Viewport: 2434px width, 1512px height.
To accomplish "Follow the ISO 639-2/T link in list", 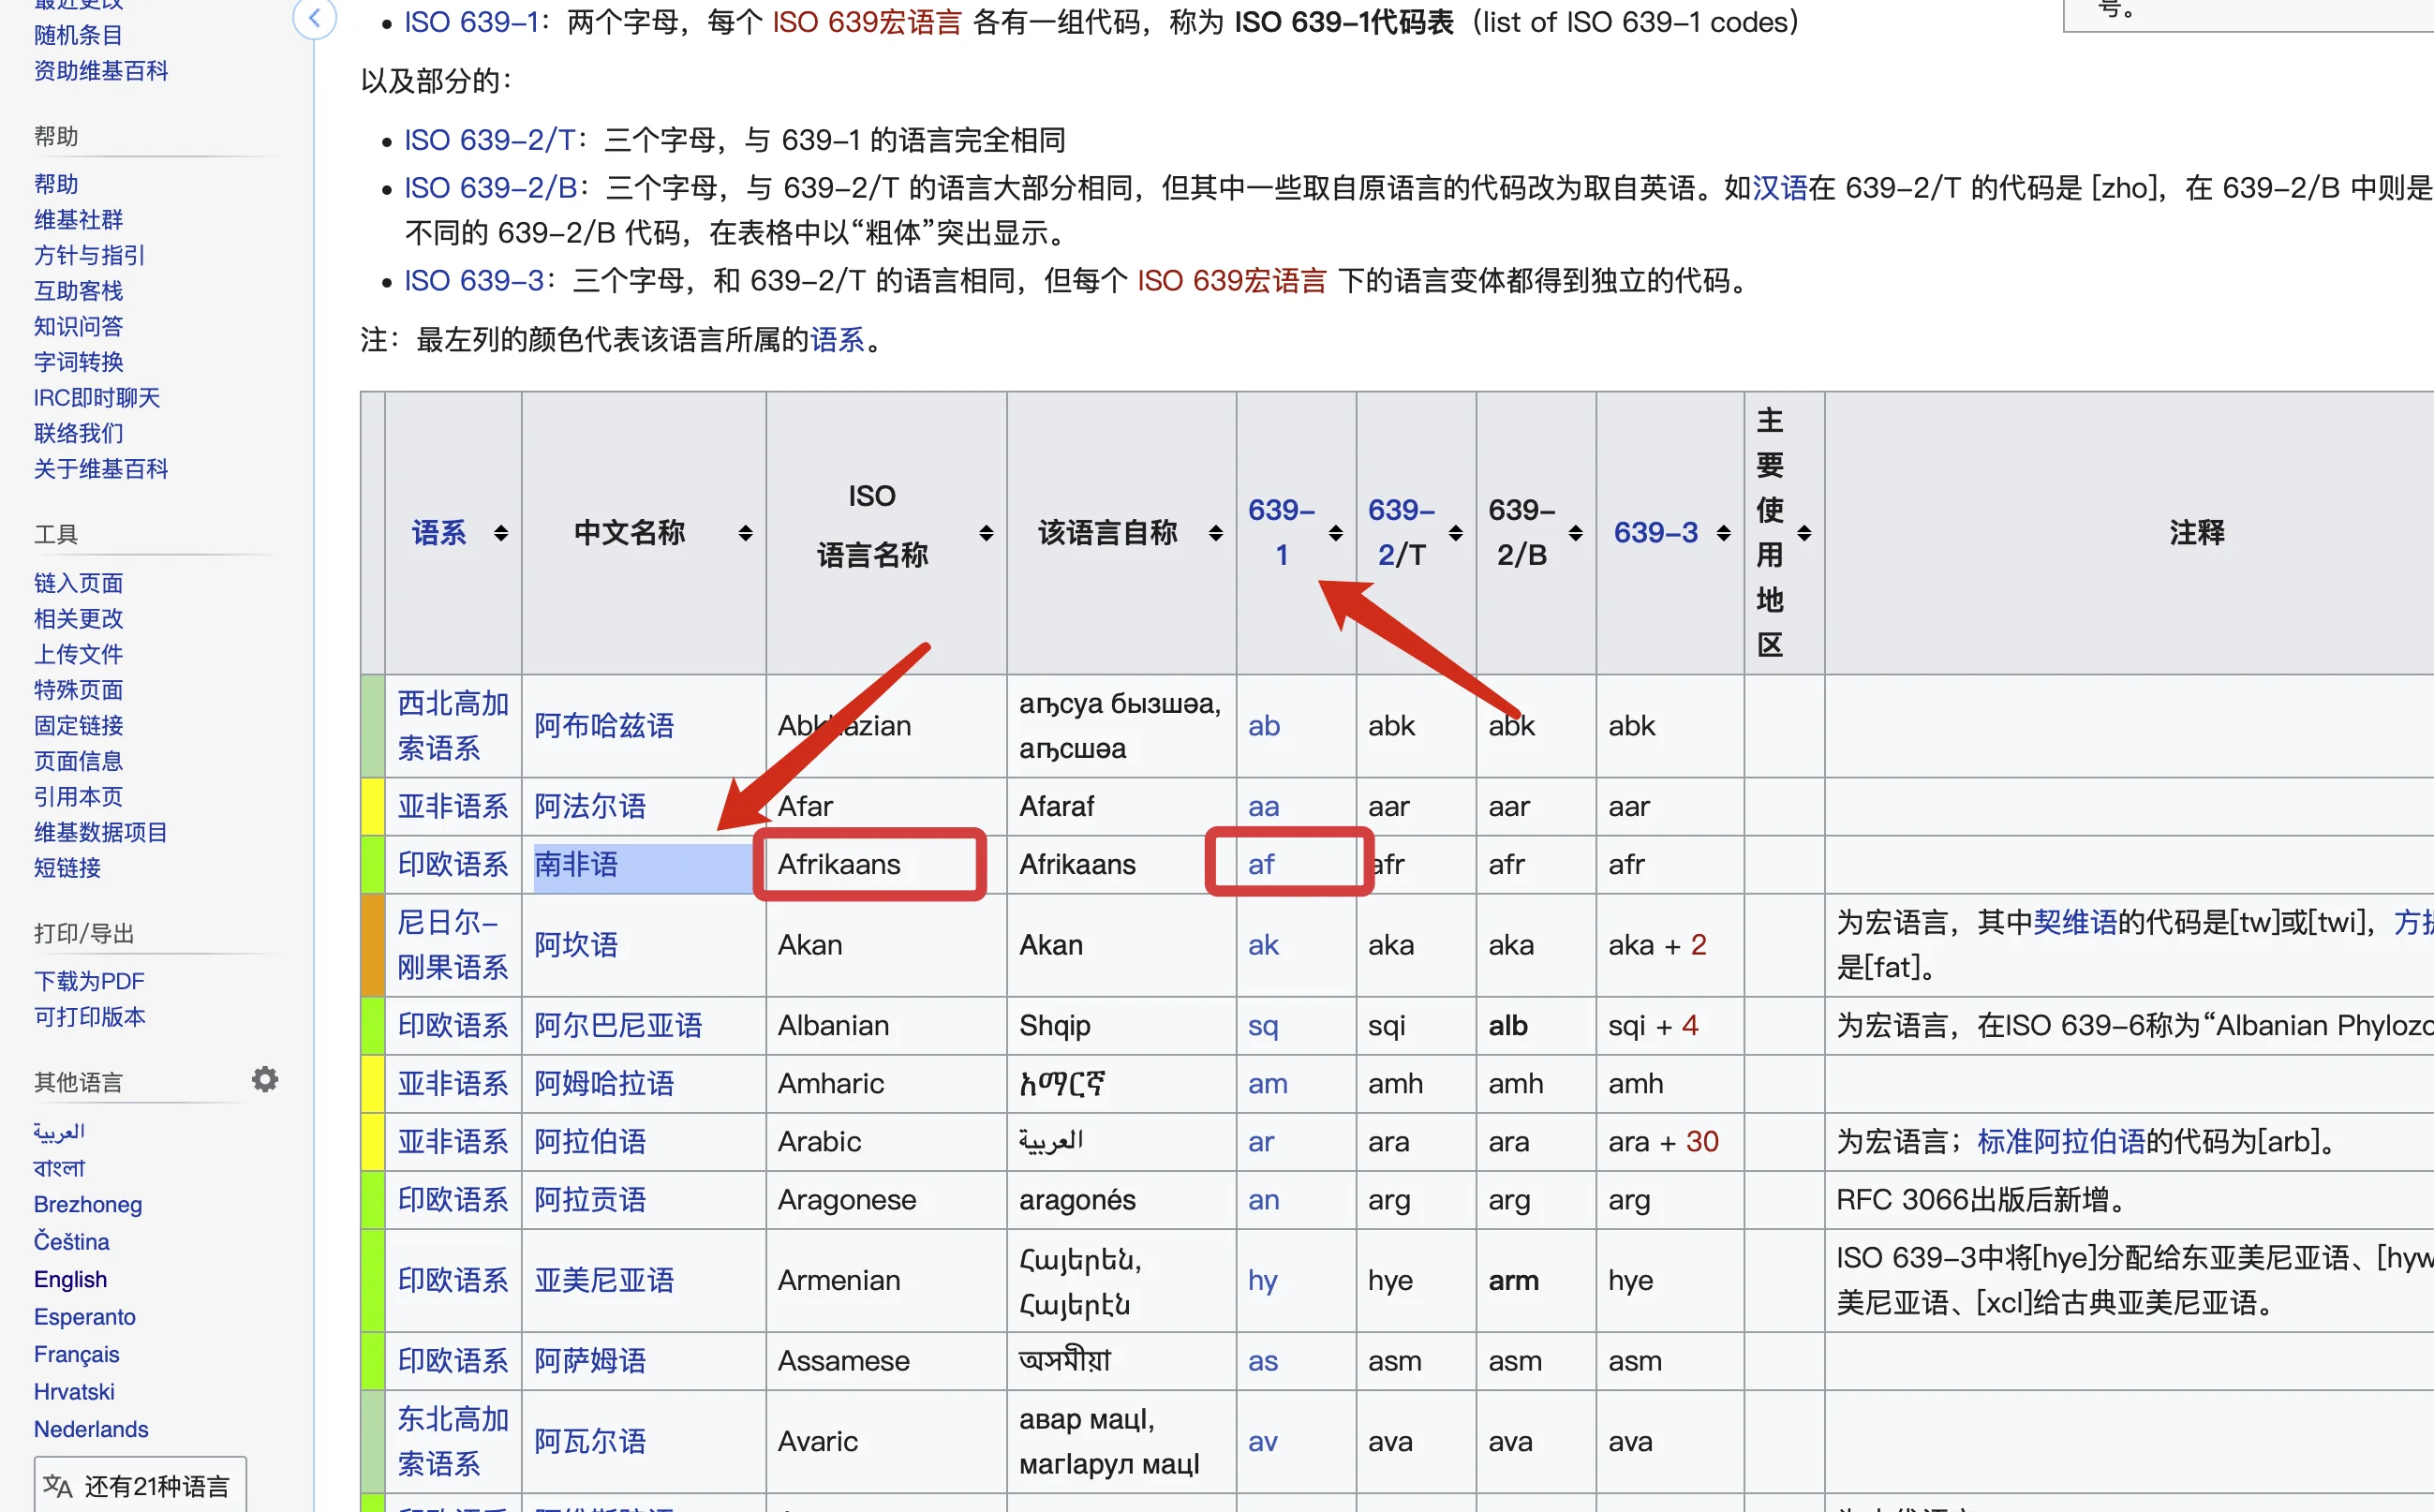I will pyautogui.click(x=489, y=140).
